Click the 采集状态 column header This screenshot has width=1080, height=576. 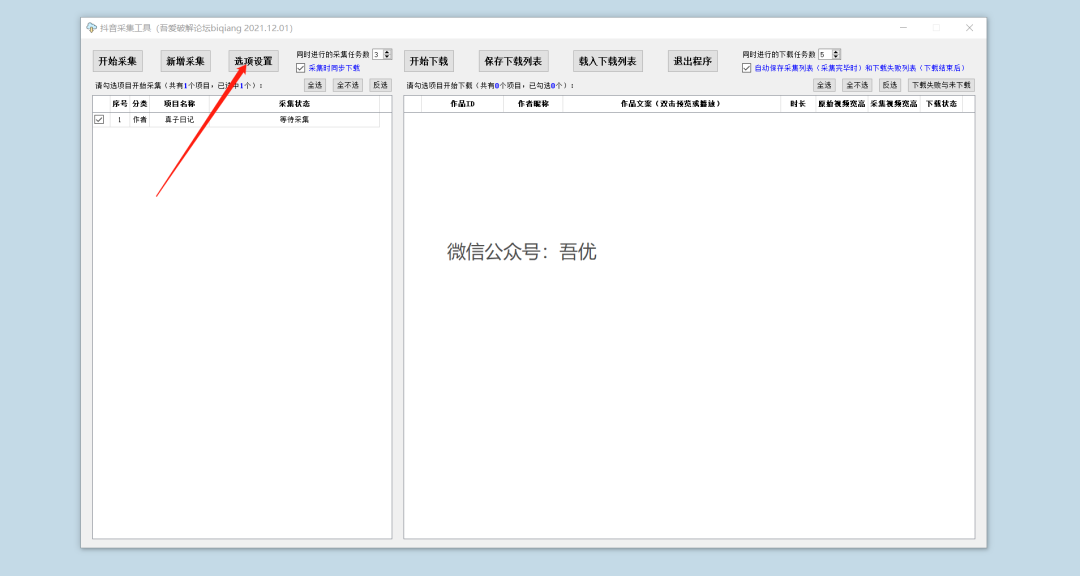click(x=294, y=104)
